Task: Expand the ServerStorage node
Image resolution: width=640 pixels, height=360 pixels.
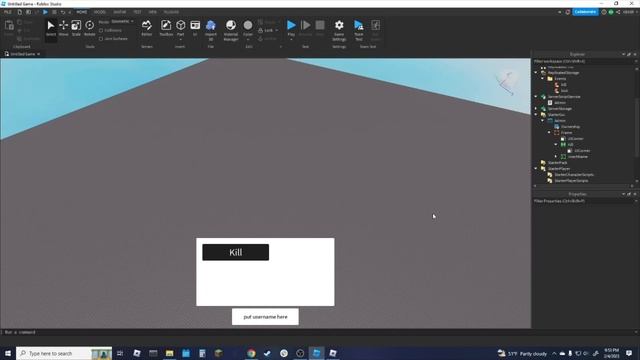Action: [536, 109]
